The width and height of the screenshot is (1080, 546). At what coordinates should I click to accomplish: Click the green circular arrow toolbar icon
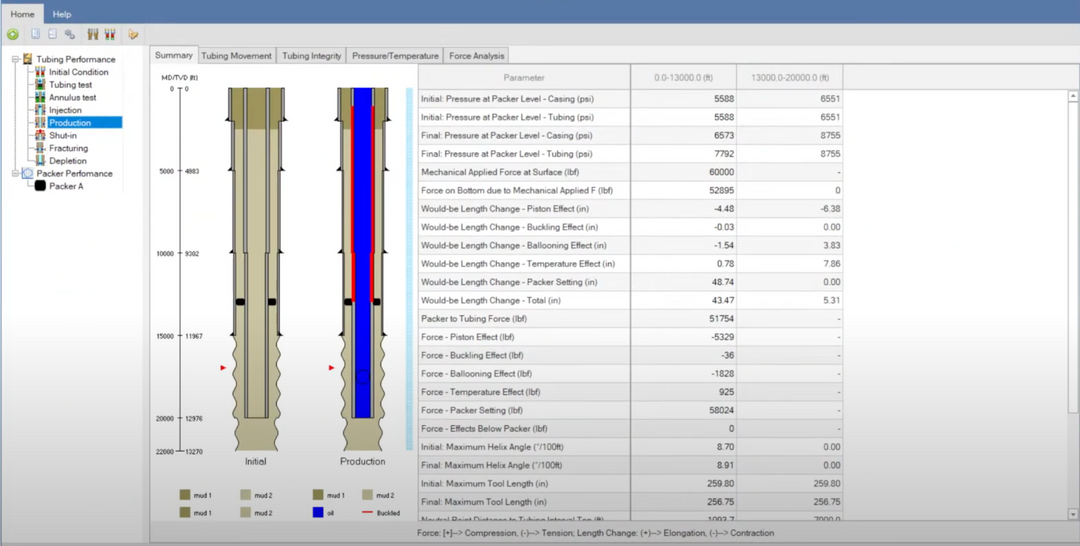coord(13,34)
